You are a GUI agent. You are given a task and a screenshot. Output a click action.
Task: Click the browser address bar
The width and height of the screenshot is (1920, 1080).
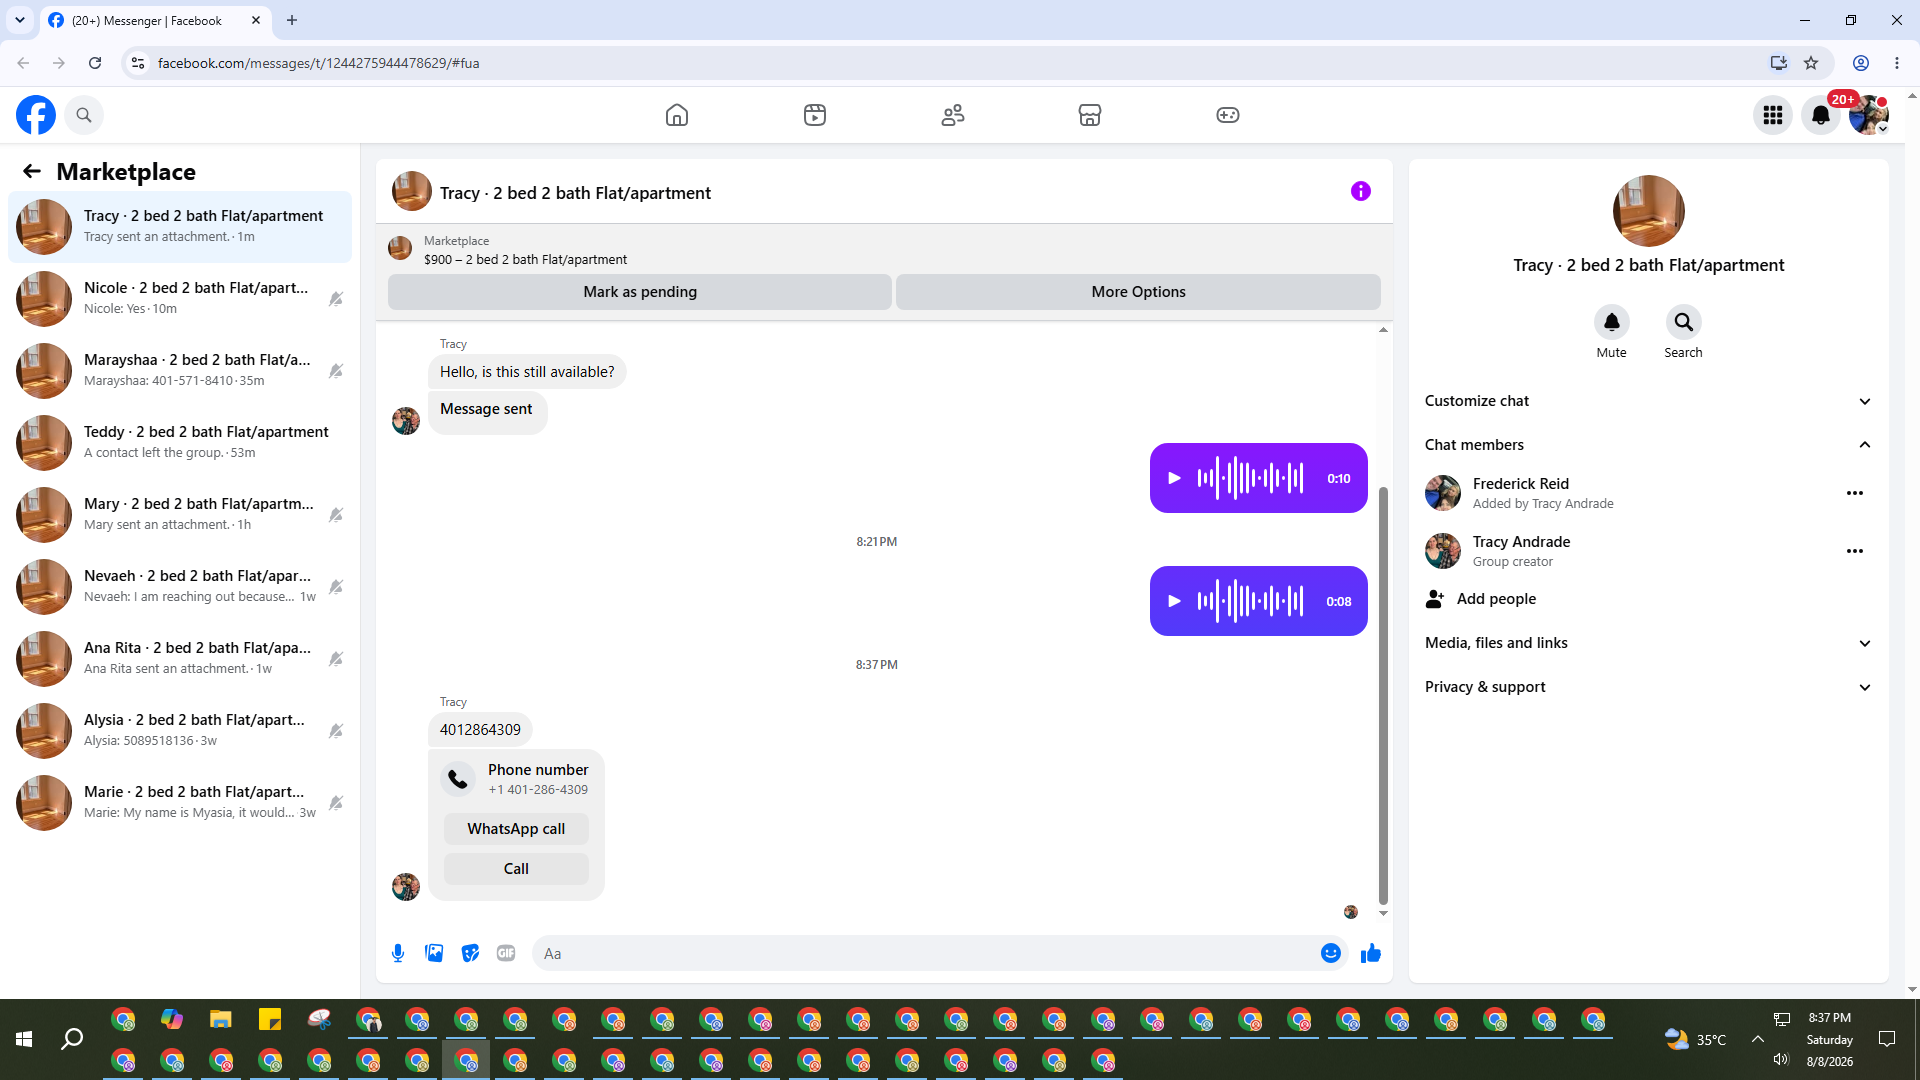coord(950,63)
